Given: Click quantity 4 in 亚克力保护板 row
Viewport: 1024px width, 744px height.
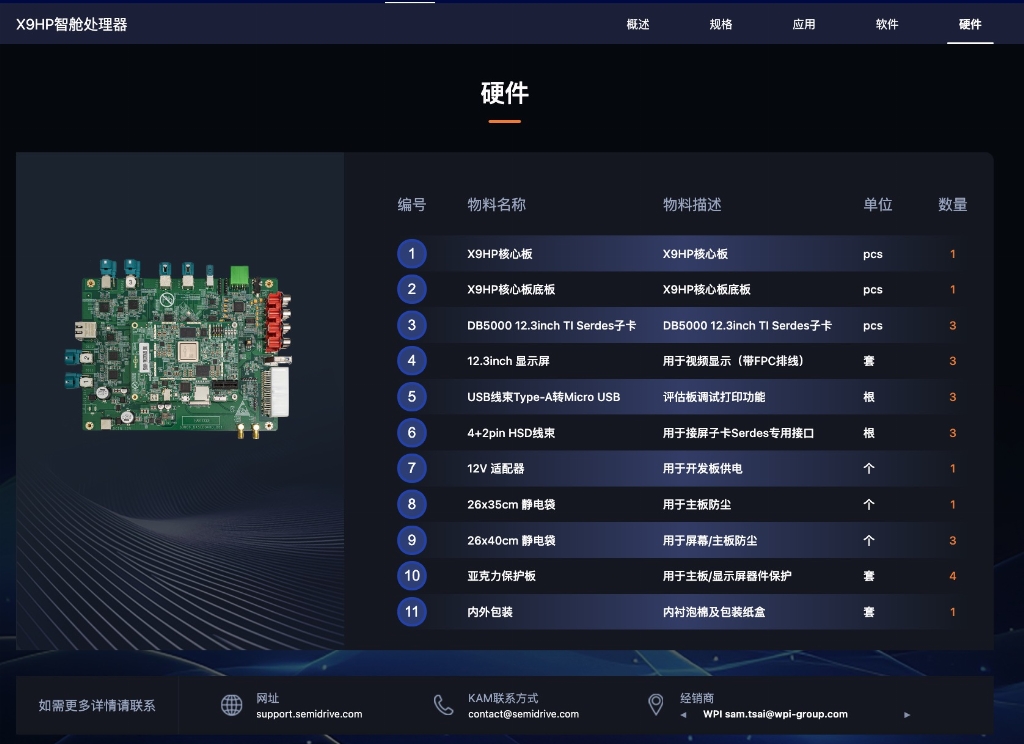Looking at the screenshot, I should coord(952,576).
